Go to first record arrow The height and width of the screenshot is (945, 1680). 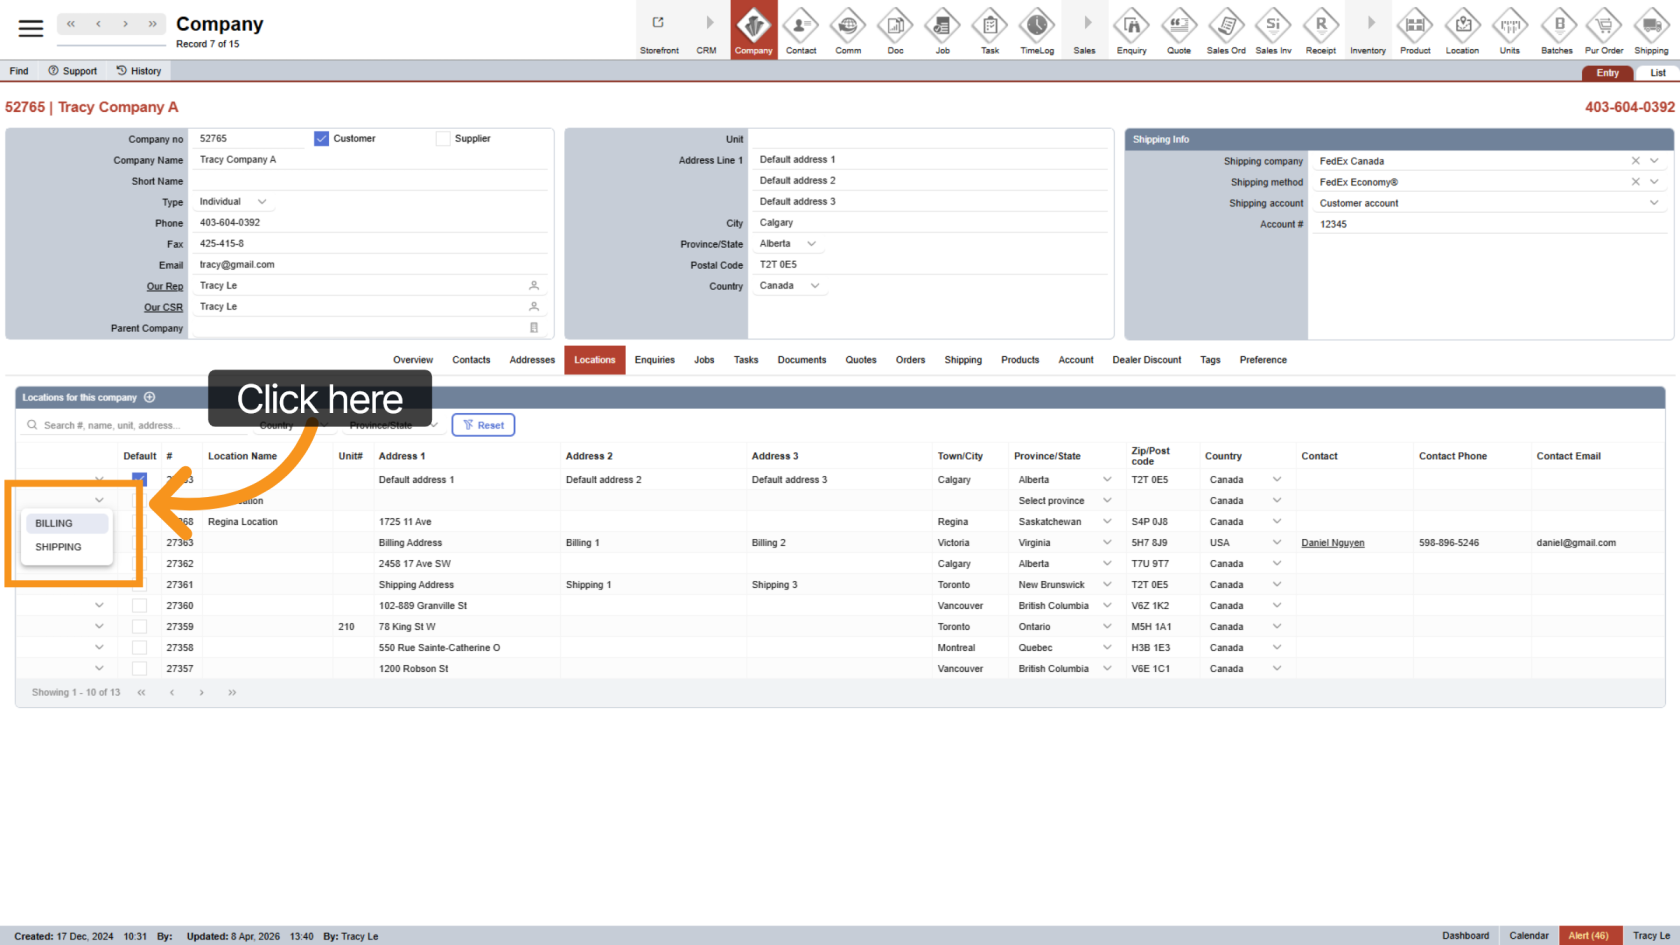click(71, 23)
